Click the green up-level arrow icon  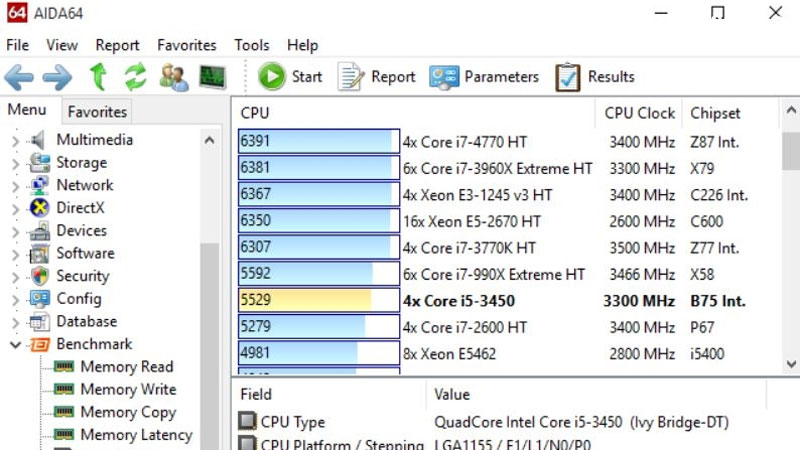click(98, 77)
